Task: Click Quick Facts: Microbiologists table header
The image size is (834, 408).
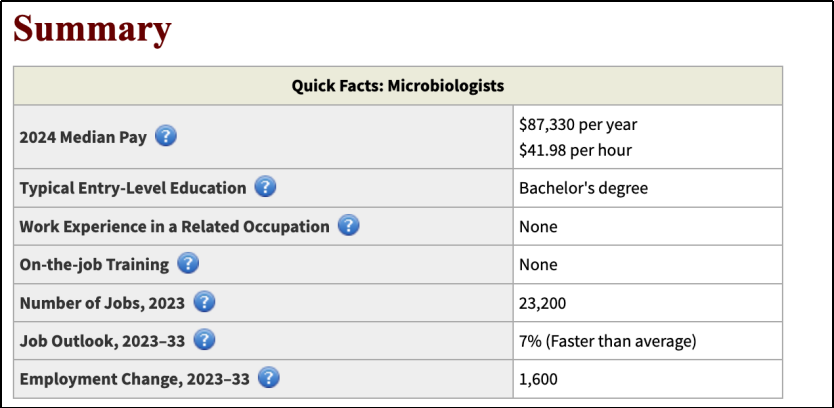Action: [397, 86]
